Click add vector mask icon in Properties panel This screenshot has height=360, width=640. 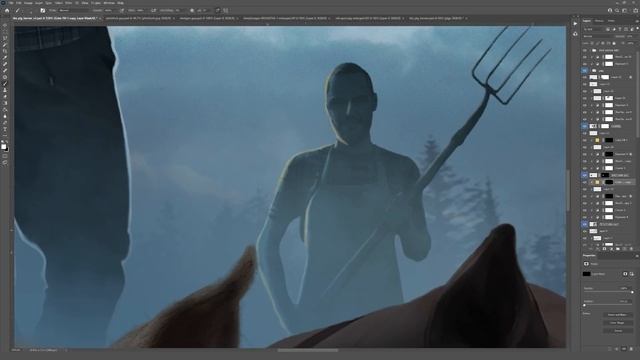click(x=631, y=274)
